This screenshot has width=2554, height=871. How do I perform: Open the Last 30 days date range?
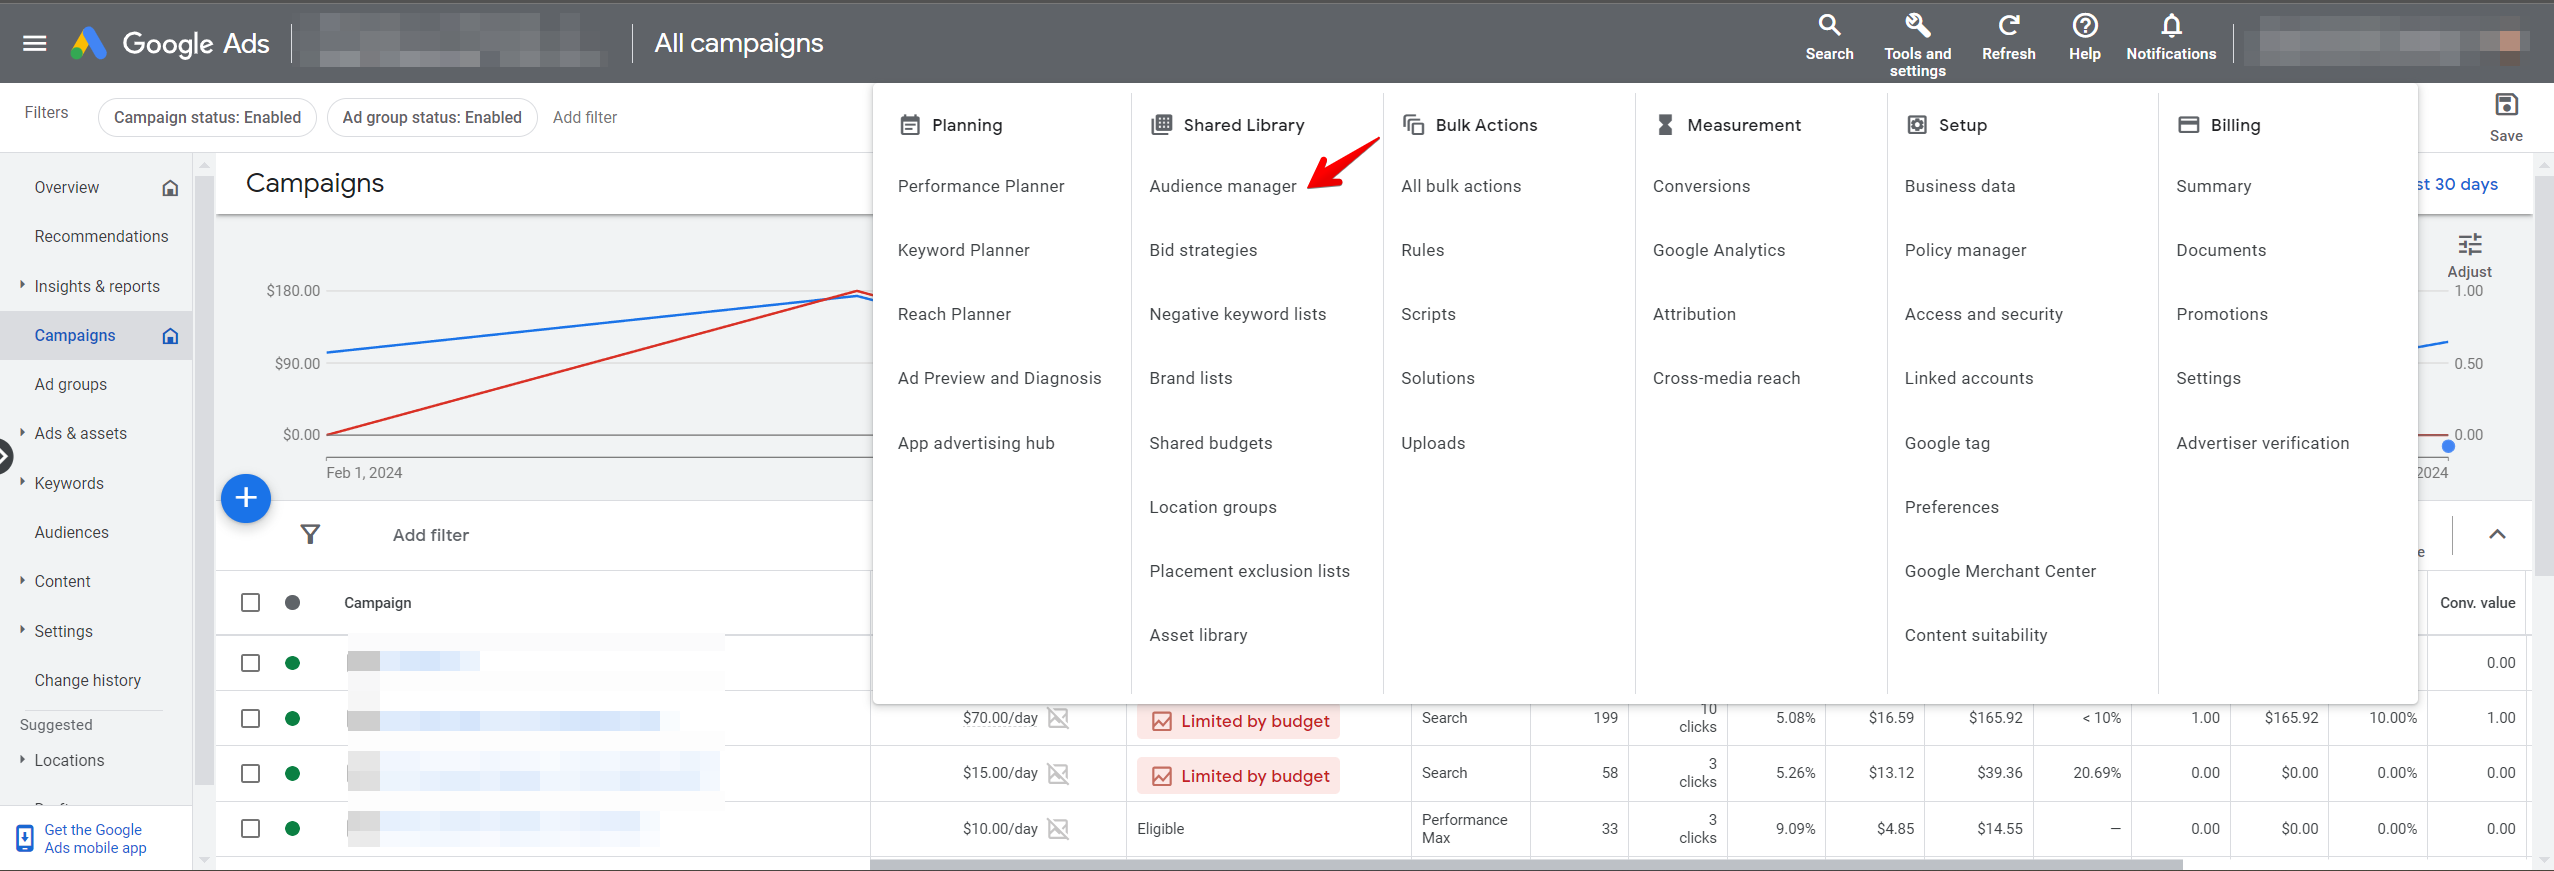point(2457,184)
